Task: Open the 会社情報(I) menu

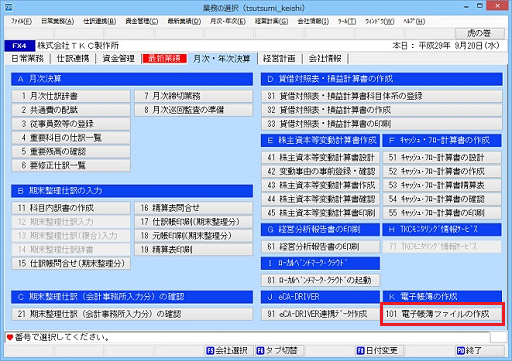Action: click(x=313, y=21)
